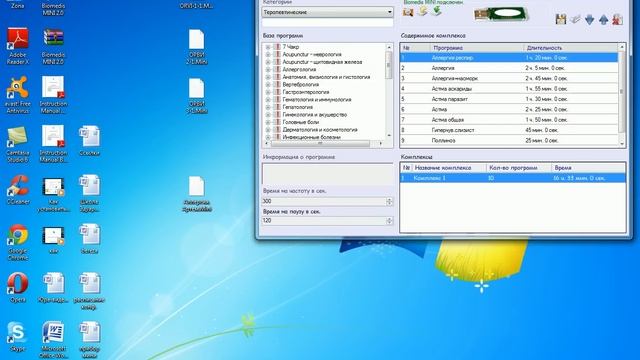Expand the Вертебрология tree node
Image resolution: width=640 pixels, height=360 pixels.
tap(268, 85)
